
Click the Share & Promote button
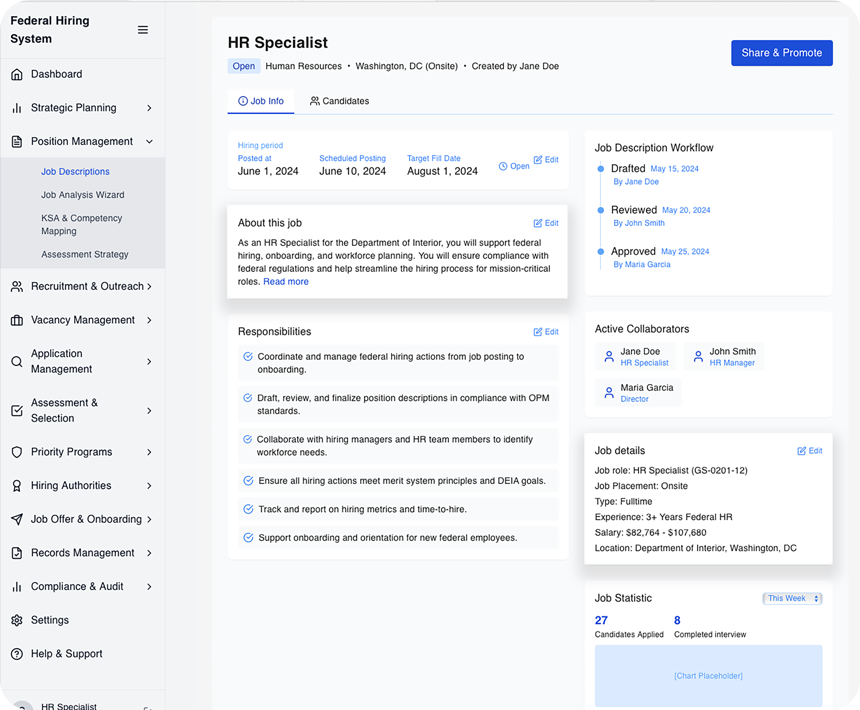[x=781, y=53]
